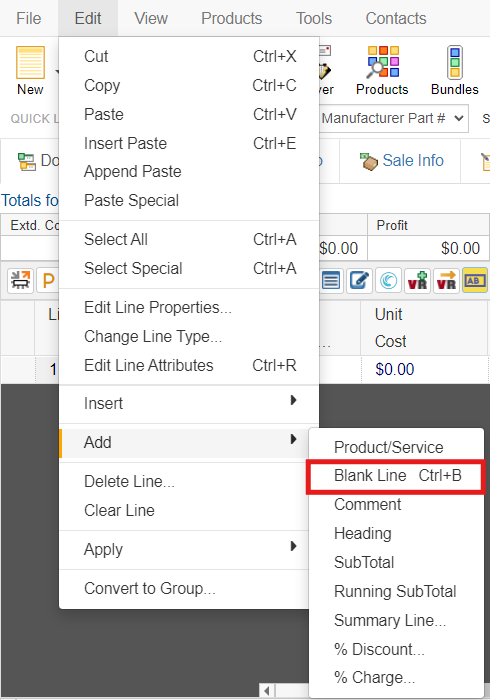This screenshot has height=700, width=490.
Task: Open the Products lookup icon
Action: pyautogui.click(x=383, y=62)
